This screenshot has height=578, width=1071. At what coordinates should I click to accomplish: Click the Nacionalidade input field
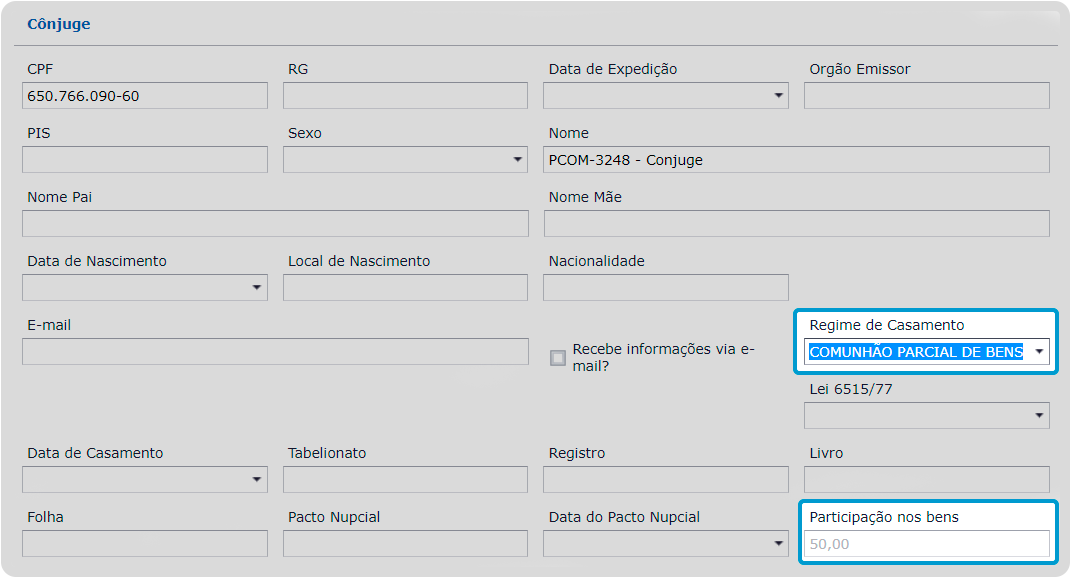[x=666, y=288]
